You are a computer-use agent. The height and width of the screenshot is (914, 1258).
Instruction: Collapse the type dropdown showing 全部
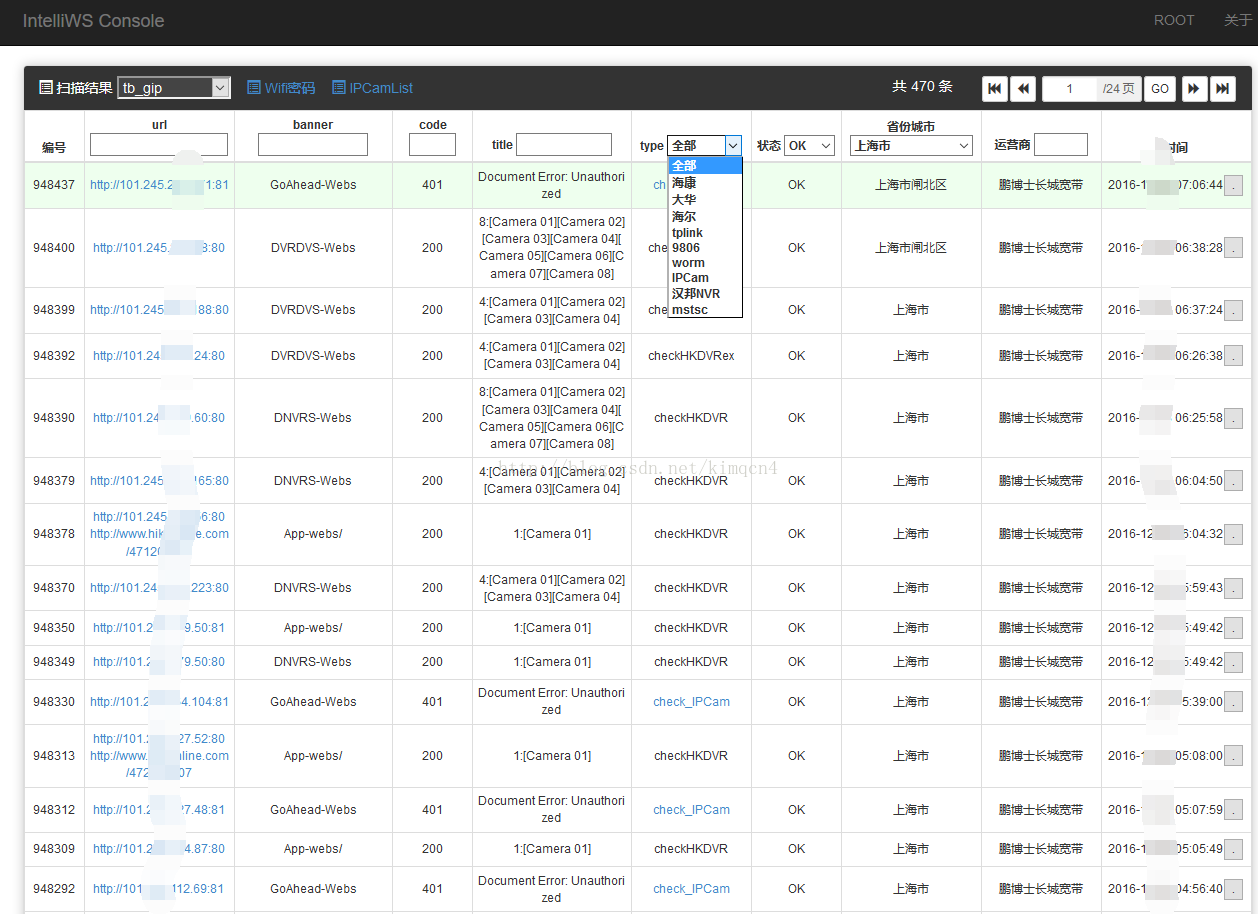(x=705, y=145)
